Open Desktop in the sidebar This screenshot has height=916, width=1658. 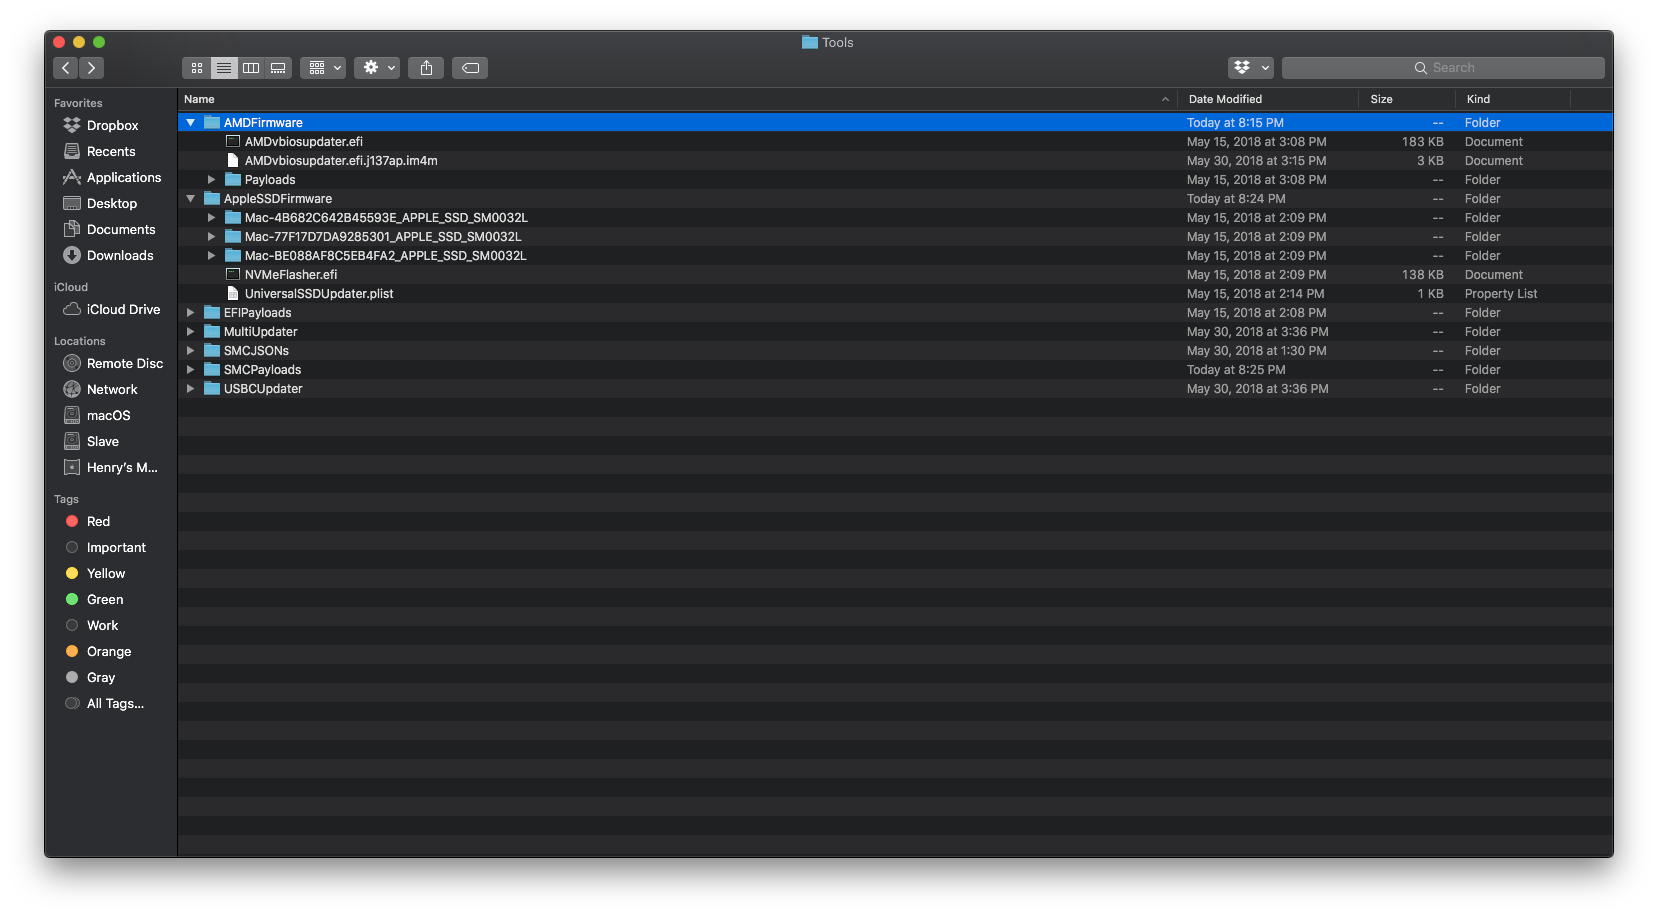click(x=112, y=204)
